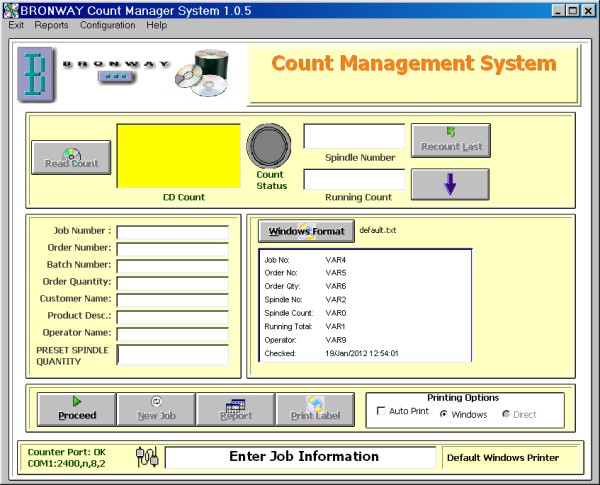
Task: Focus the Spindle Number field
Action: click(x=354, y=136)
